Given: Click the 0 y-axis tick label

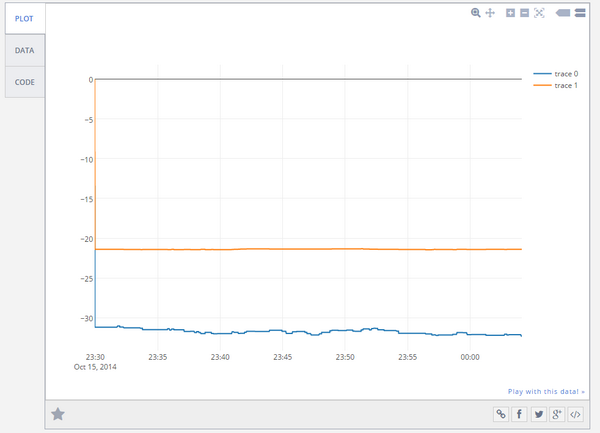Looking at the screenshot, I should [91, 80].
